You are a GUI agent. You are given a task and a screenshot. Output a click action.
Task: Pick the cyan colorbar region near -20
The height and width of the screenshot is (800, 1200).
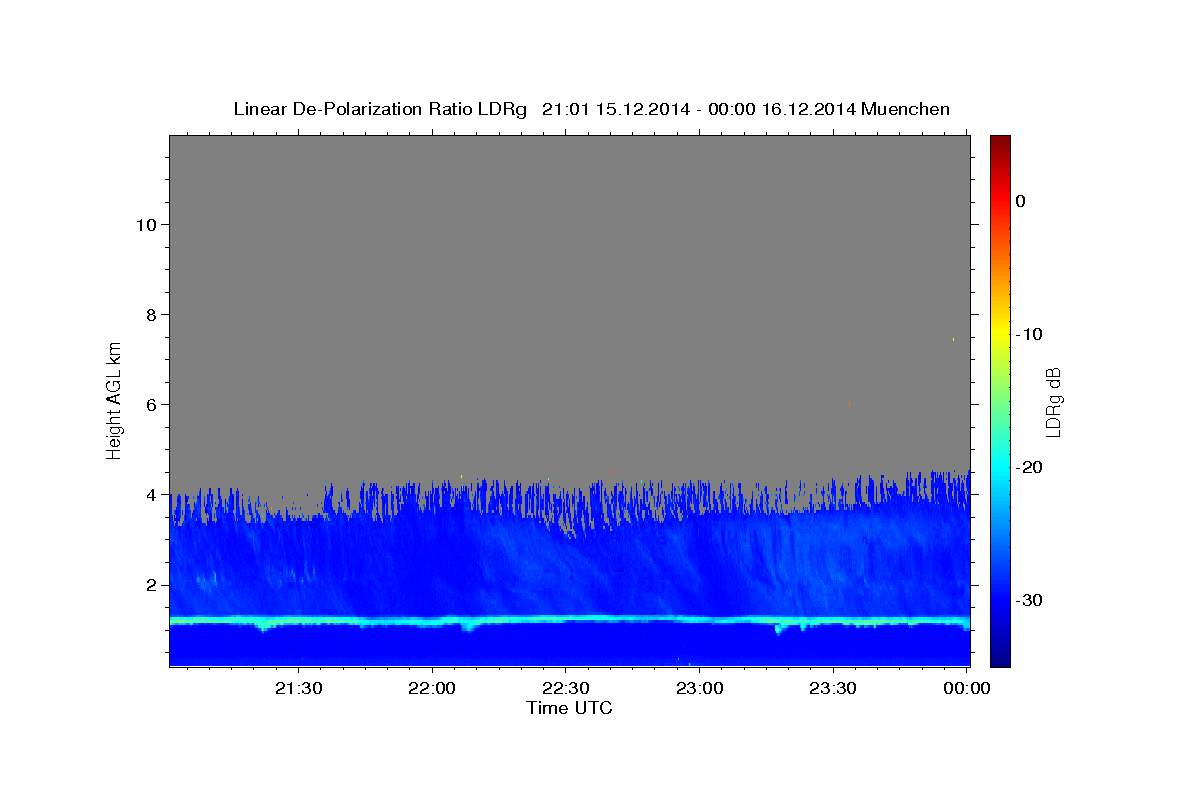point(1000,467)
